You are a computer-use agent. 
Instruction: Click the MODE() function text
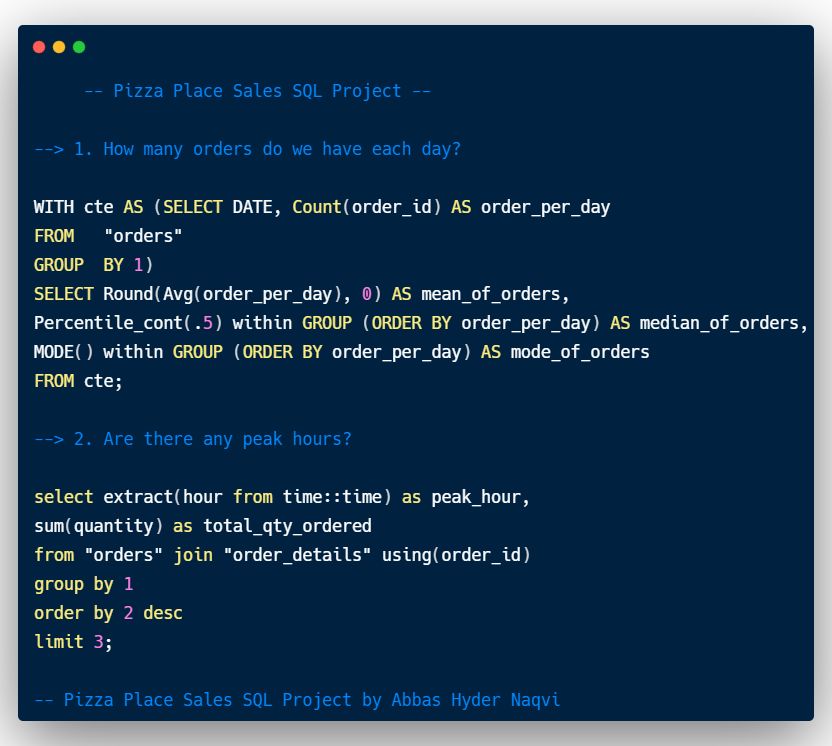tap(63, 352)
